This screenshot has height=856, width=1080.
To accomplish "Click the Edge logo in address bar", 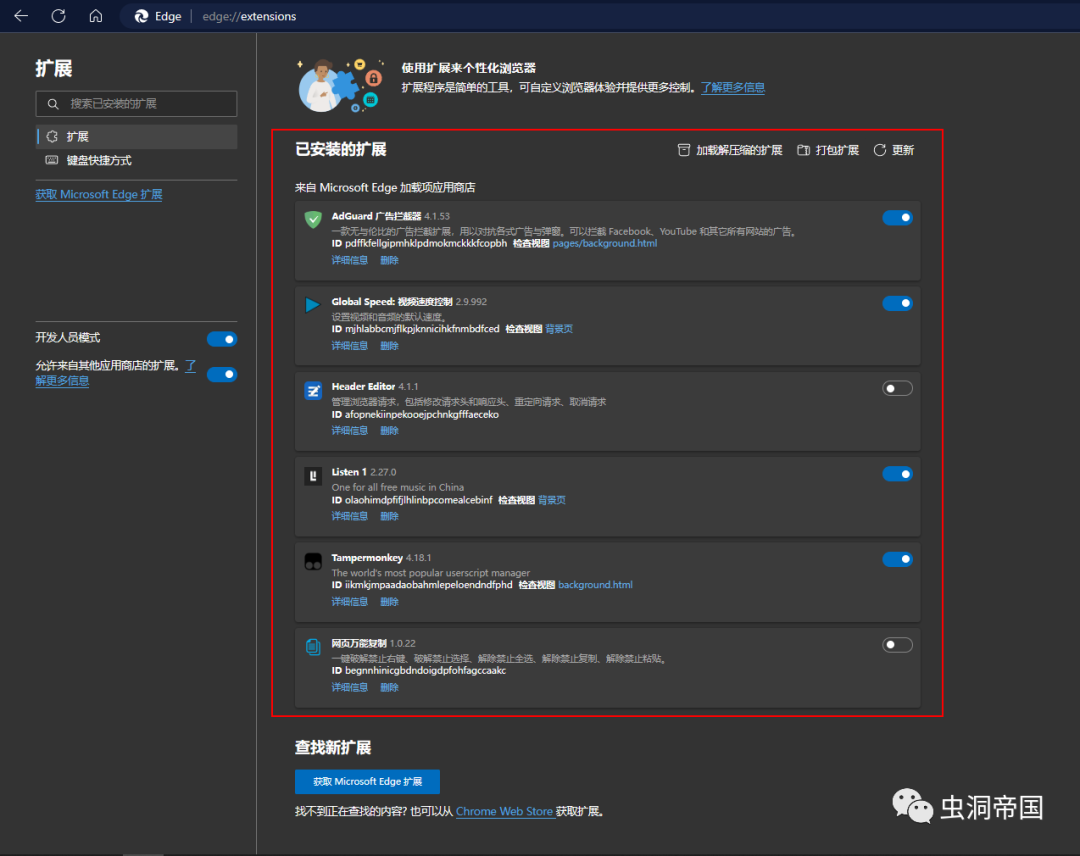I will 141,16.
